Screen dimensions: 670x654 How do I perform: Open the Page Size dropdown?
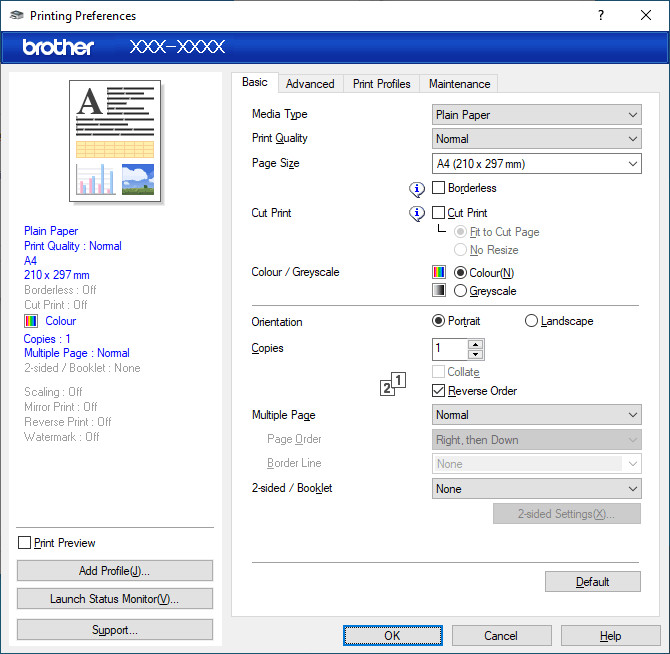pyautogui.click(x=537, y=164)
